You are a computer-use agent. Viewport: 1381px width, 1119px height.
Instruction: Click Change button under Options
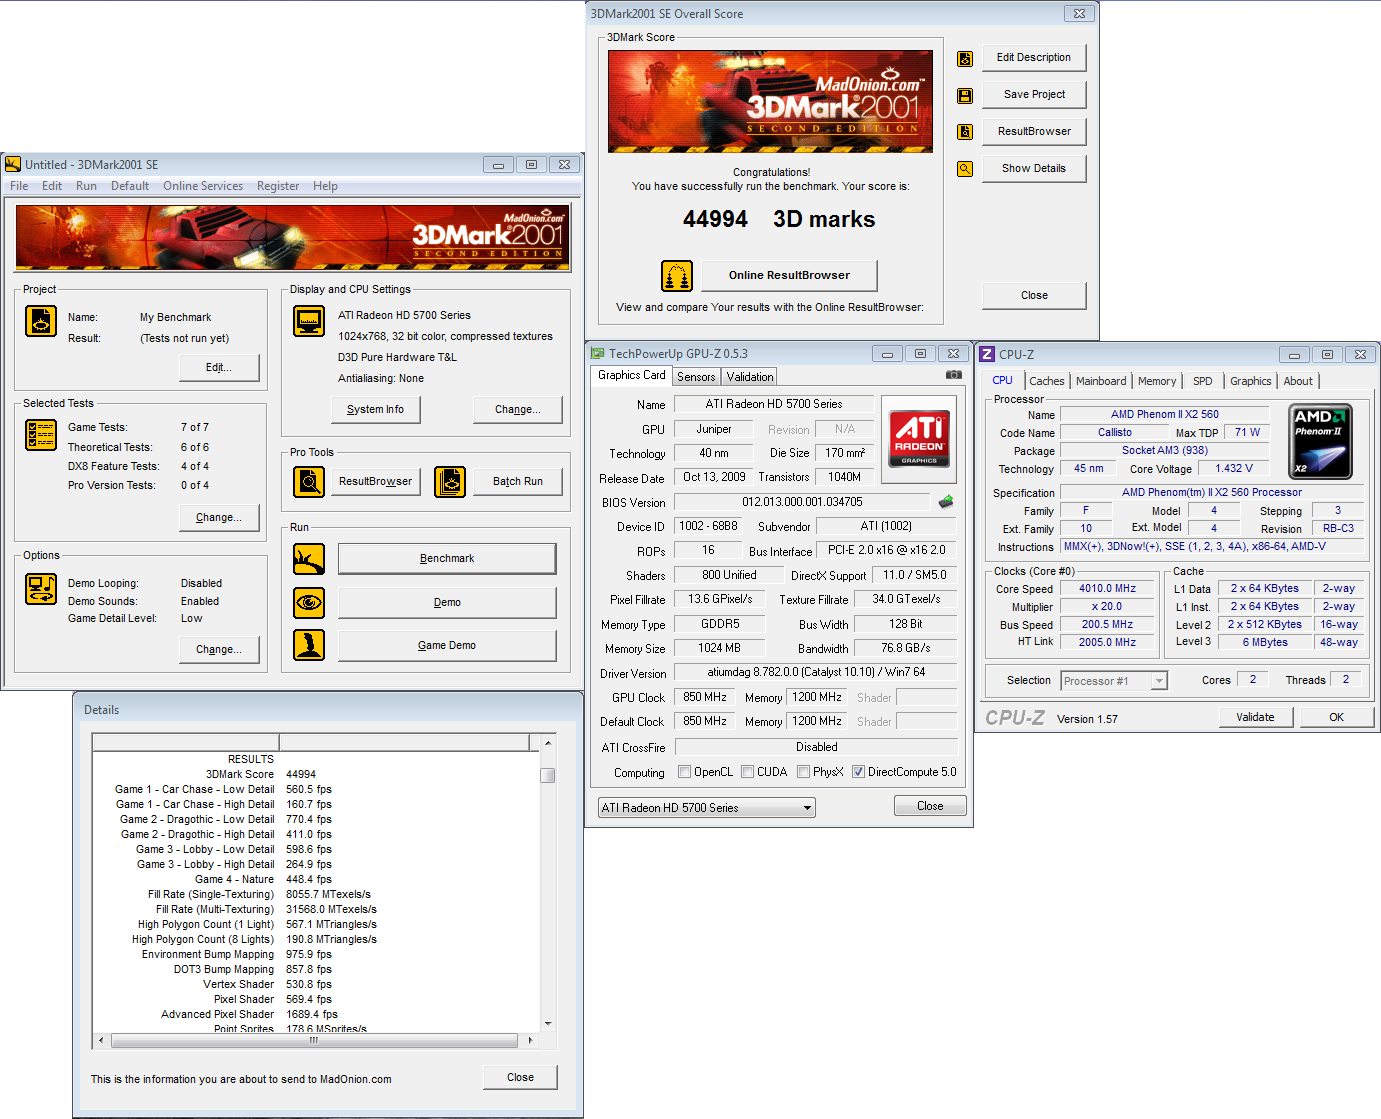click(x=219, y=650)
